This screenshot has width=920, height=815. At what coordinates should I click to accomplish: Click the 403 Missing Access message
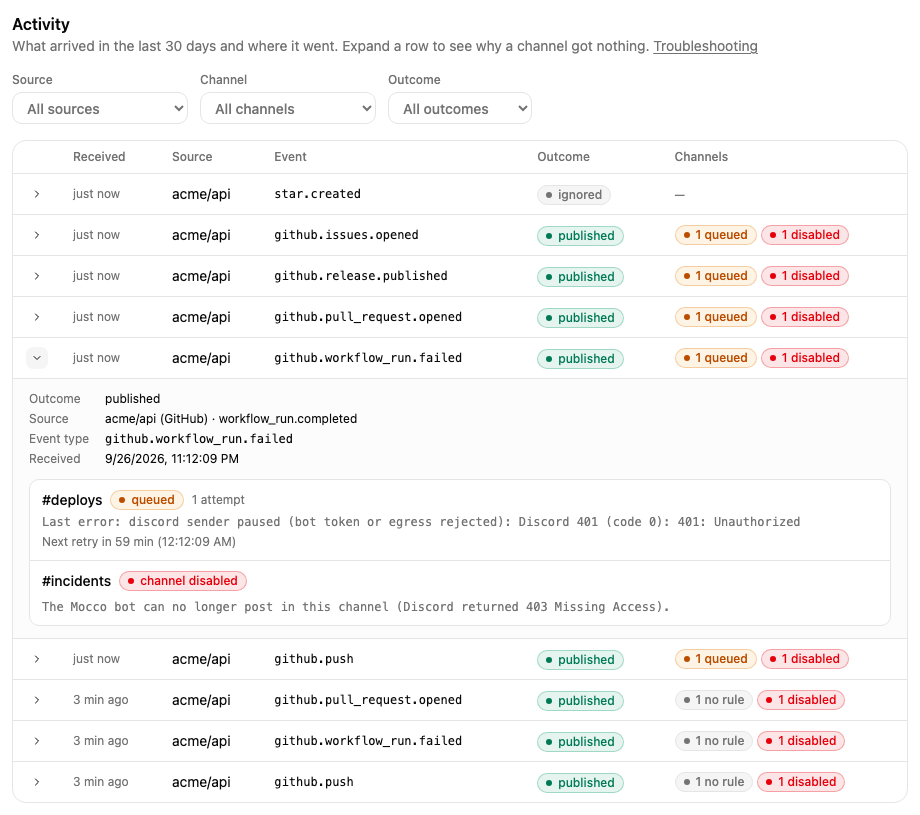356,607
